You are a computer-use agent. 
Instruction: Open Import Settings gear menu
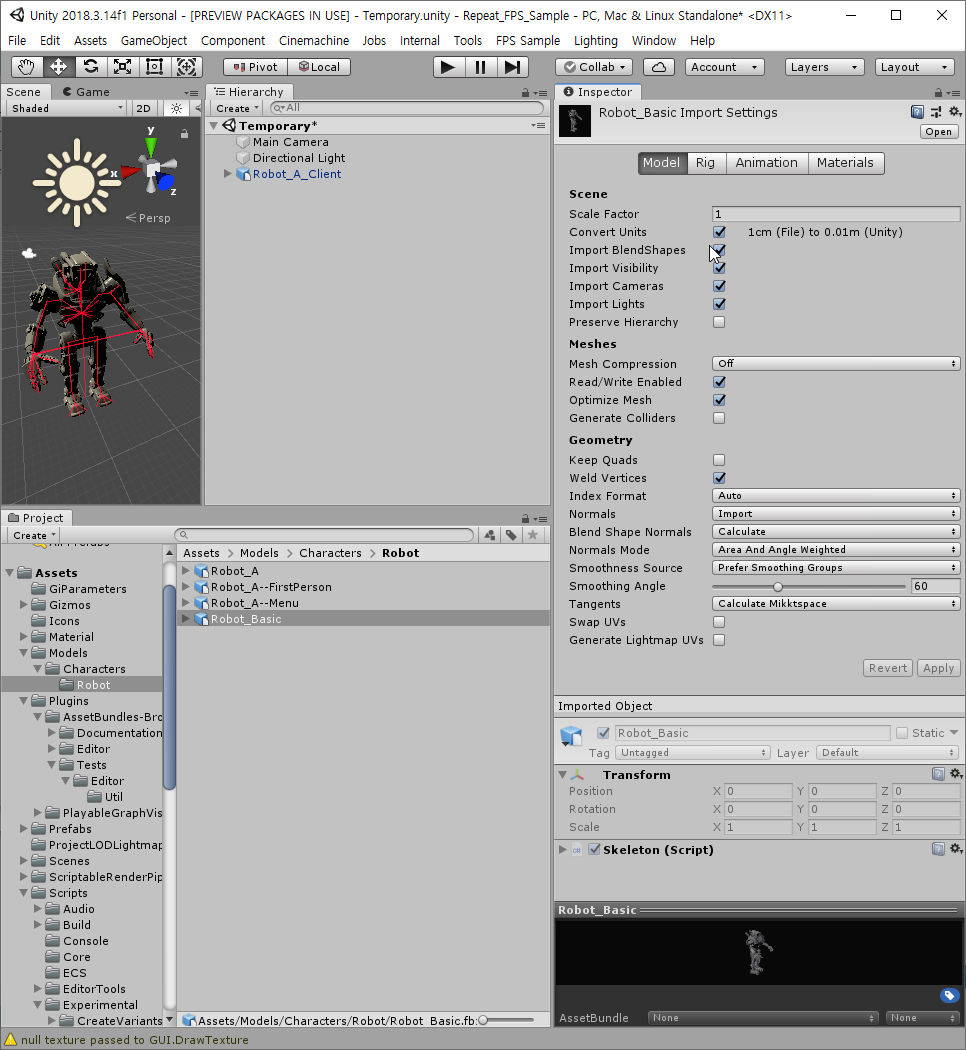click(x=955, y=112)
